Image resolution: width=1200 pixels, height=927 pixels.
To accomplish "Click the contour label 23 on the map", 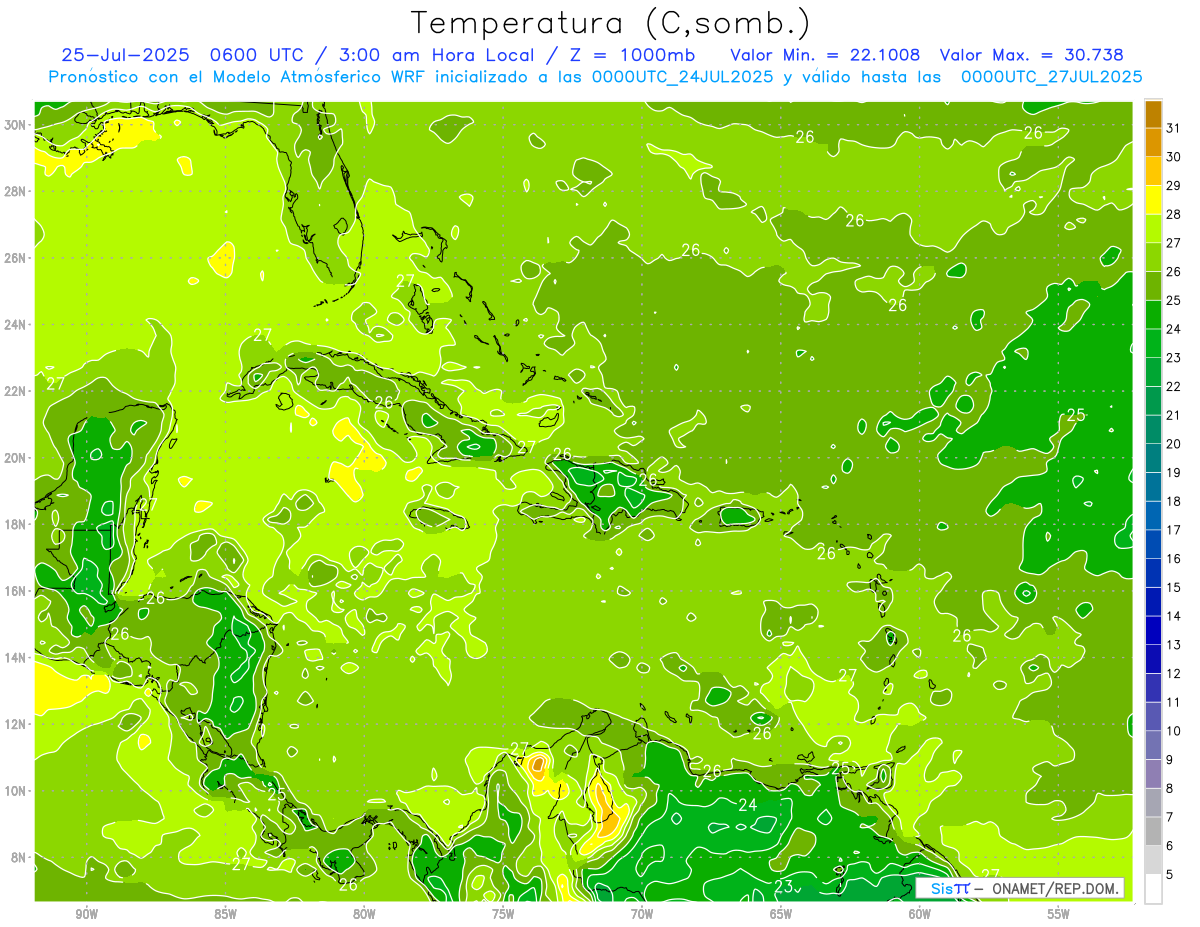I will click(785, 886).
